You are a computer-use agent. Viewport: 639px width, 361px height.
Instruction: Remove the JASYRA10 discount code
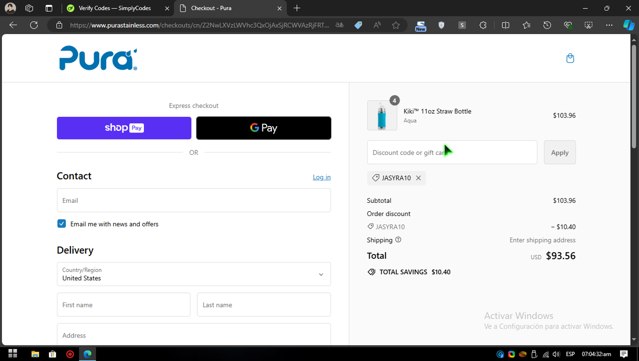[418, 178]
